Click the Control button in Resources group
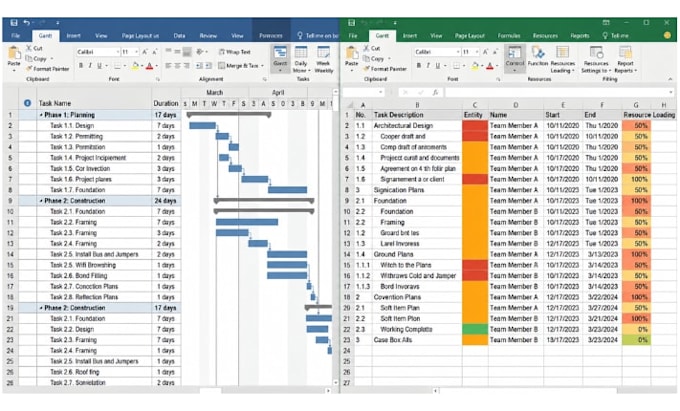680x411 pixels. click(x=515, y=58)
